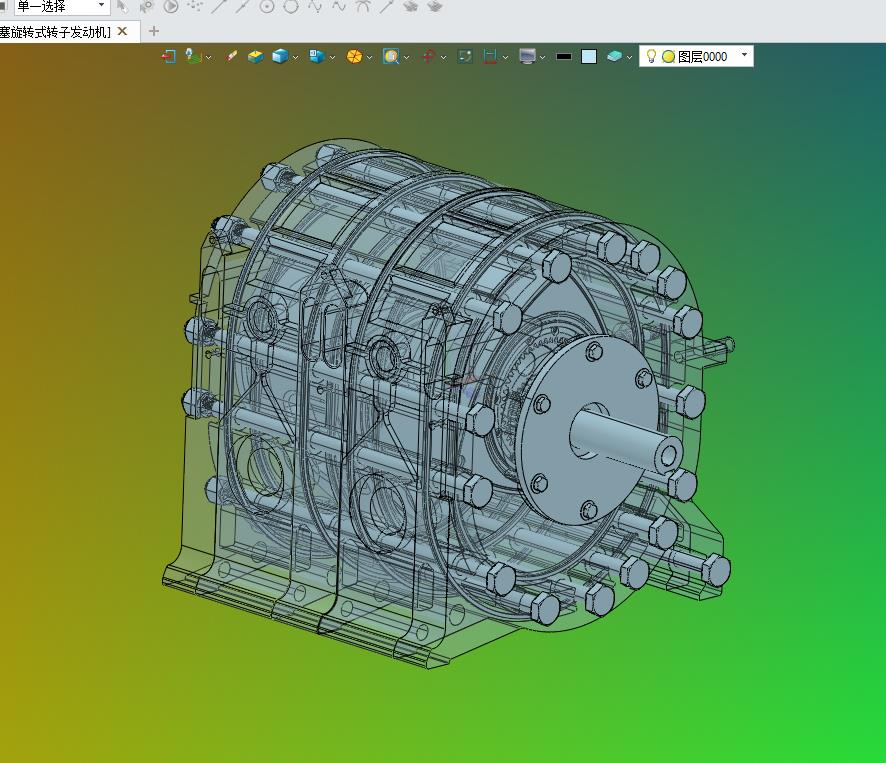Click the monitor display settings icon
The height and width of the screenshot is (763, 886).
point(527,57)
